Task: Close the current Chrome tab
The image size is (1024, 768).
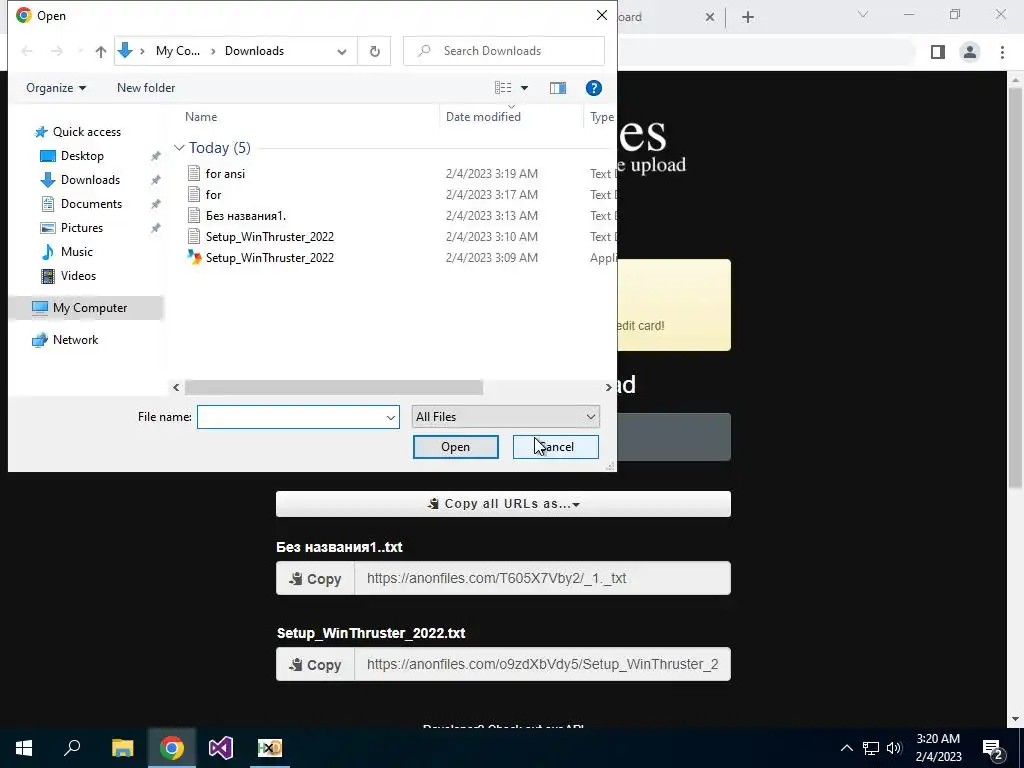Action: (710, 17)
